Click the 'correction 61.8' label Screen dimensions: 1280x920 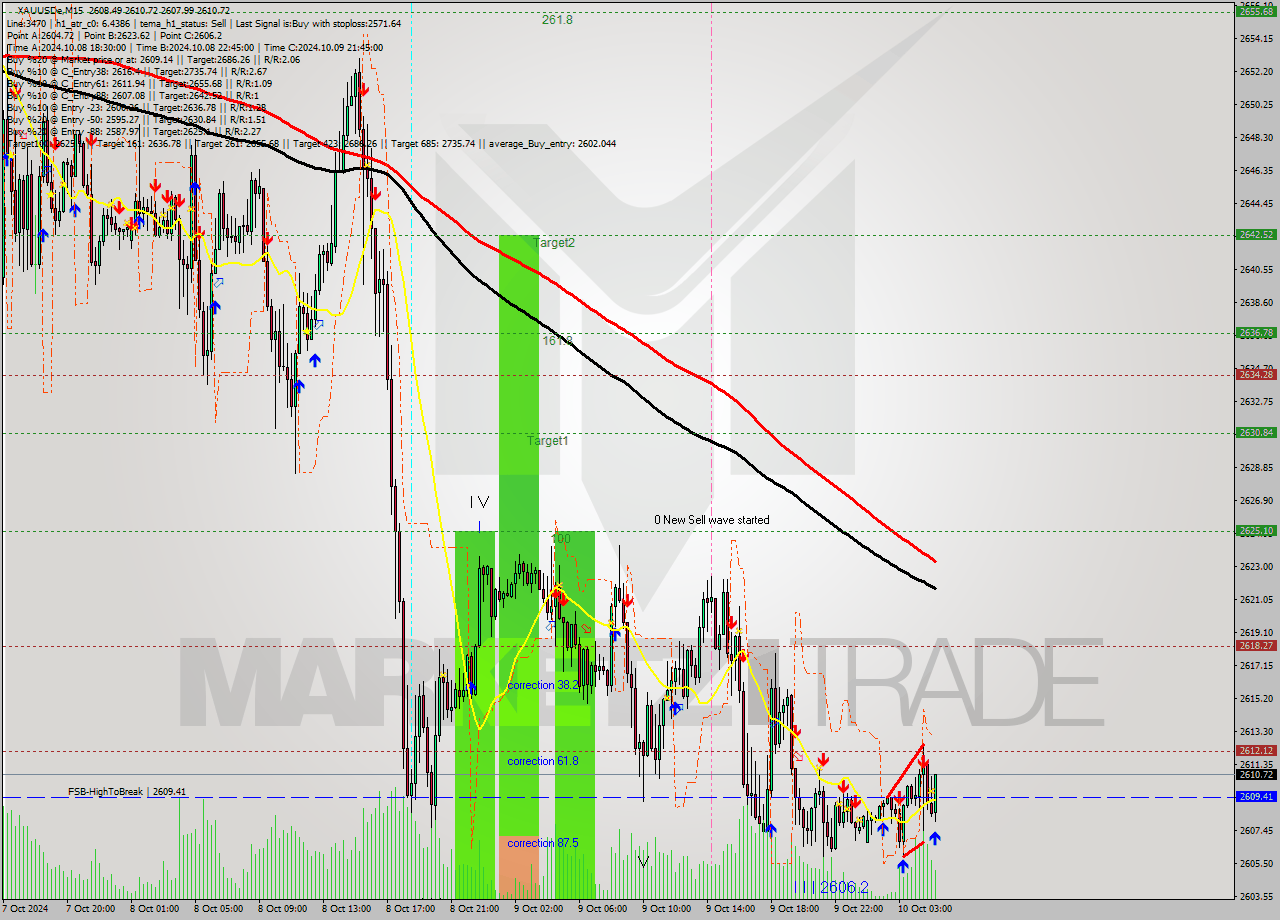coord(543,761)
